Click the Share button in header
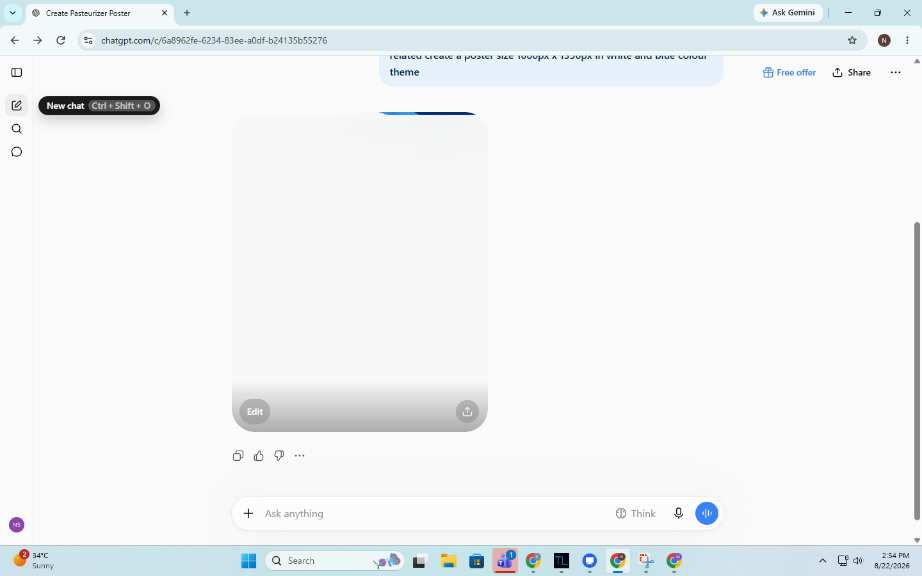 tap(851, 73)
